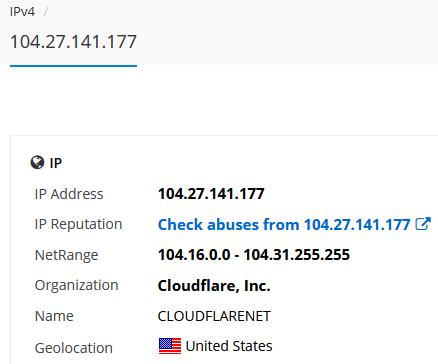Click the globe icon beside IP heading
438x364 pixels.
37,163
